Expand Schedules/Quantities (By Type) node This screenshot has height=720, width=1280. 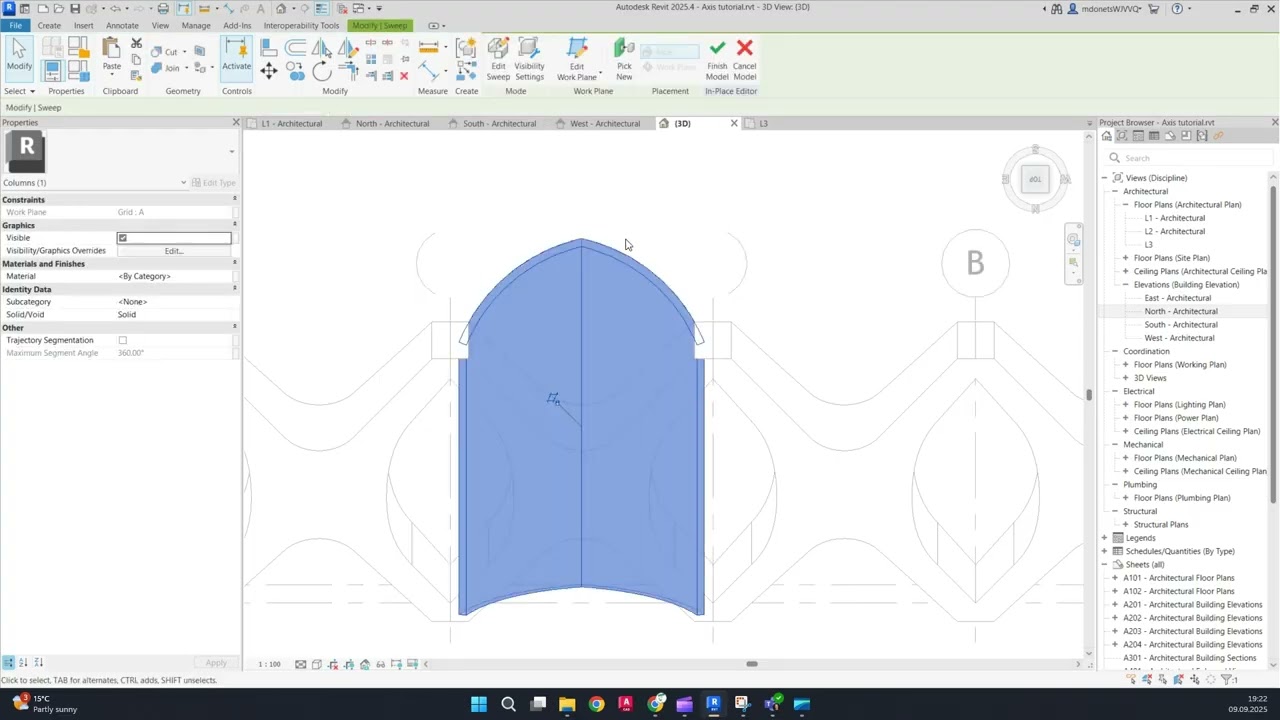click(x=1105, y=551)
